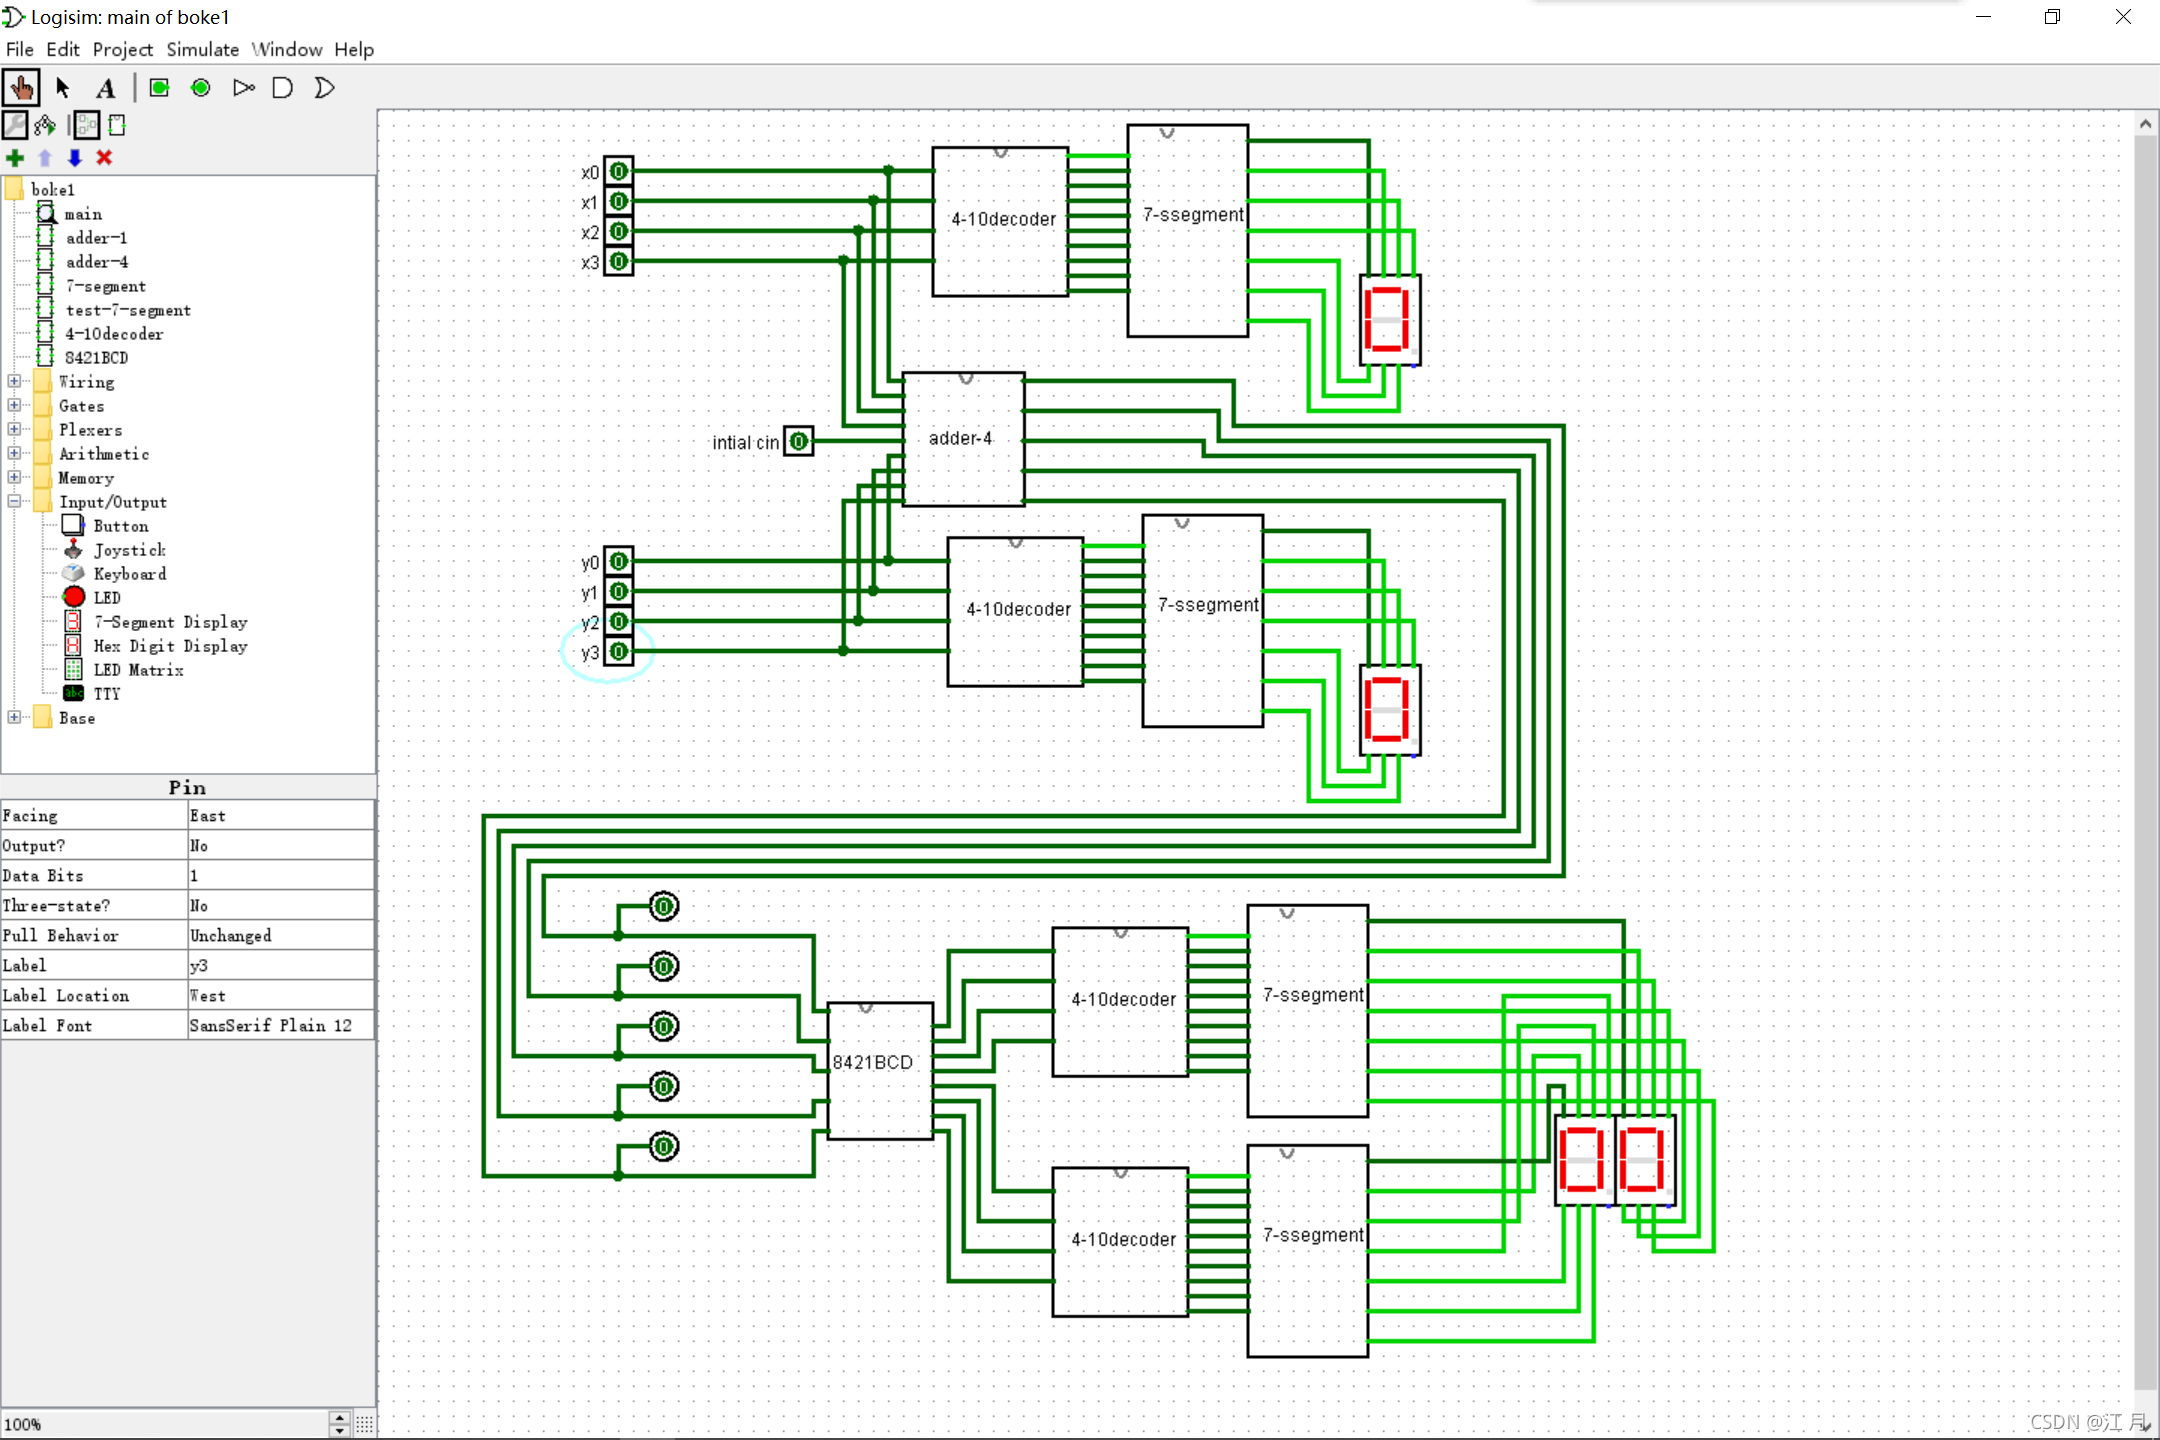The image size is (2160, 1440).
Task: Select the Poke tool hand icon
Action: pos(21,88)
